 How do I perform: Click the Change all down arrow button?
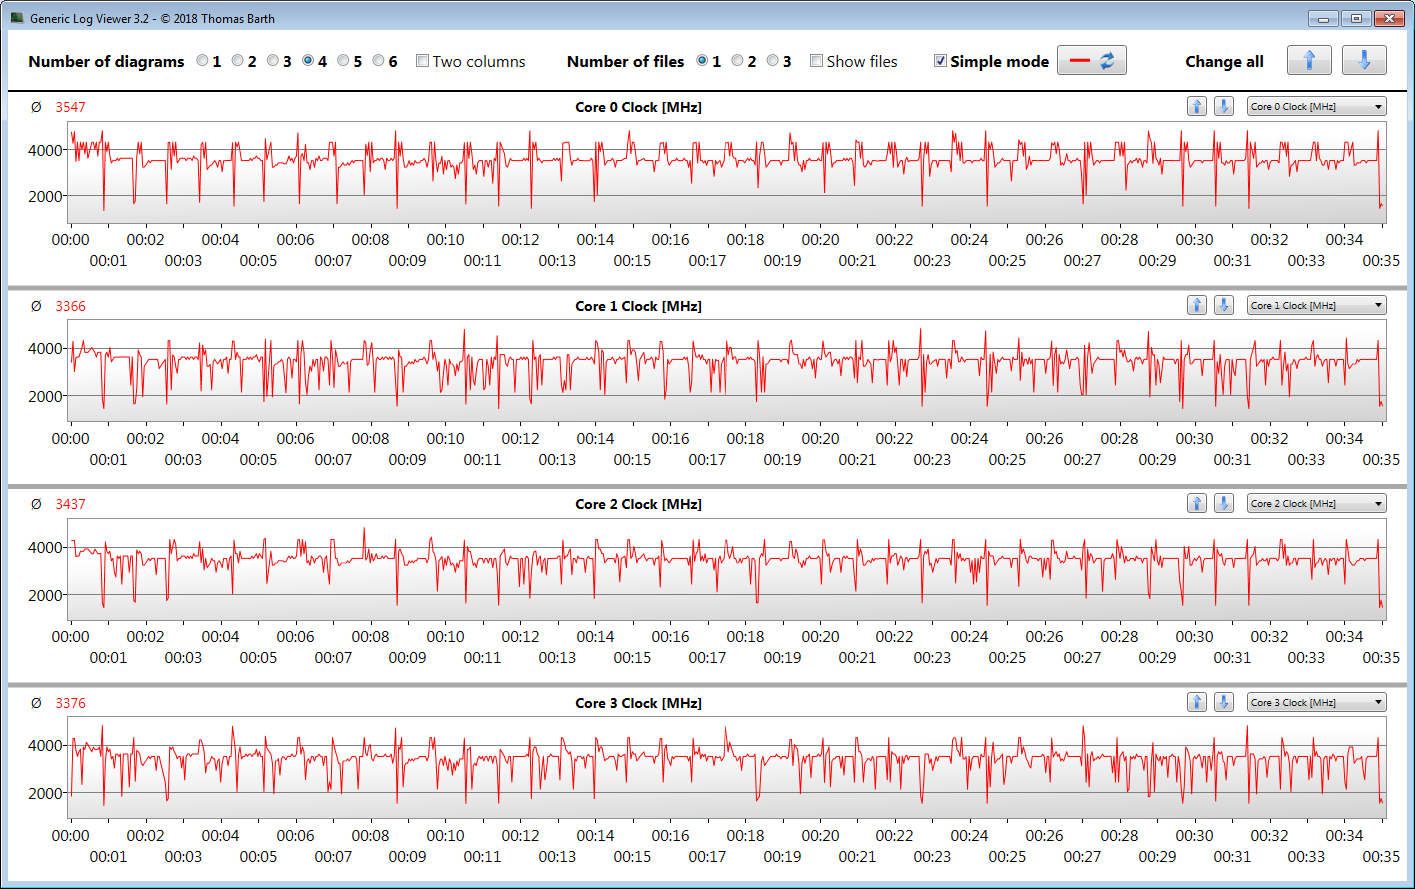[1364, 61]
